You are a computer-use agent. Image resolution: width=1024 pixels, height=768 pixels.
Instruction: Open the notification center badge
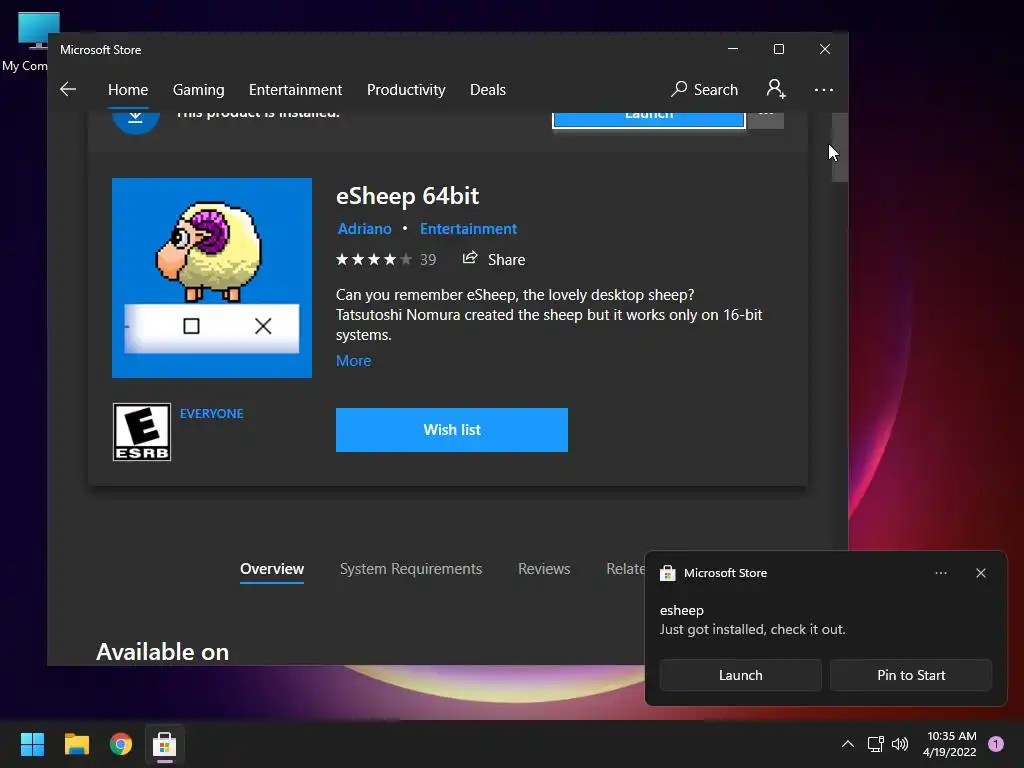(x=995, y=744)
